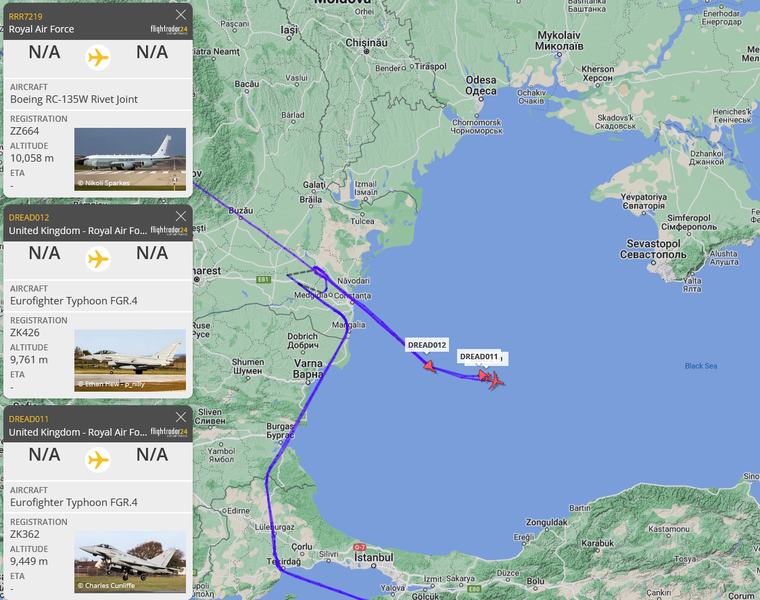Open the ZK362 Typhoon aircraft photo
The height and width of the screenshot is (600, 760).
pyautogui.click(x=130, y=562)
